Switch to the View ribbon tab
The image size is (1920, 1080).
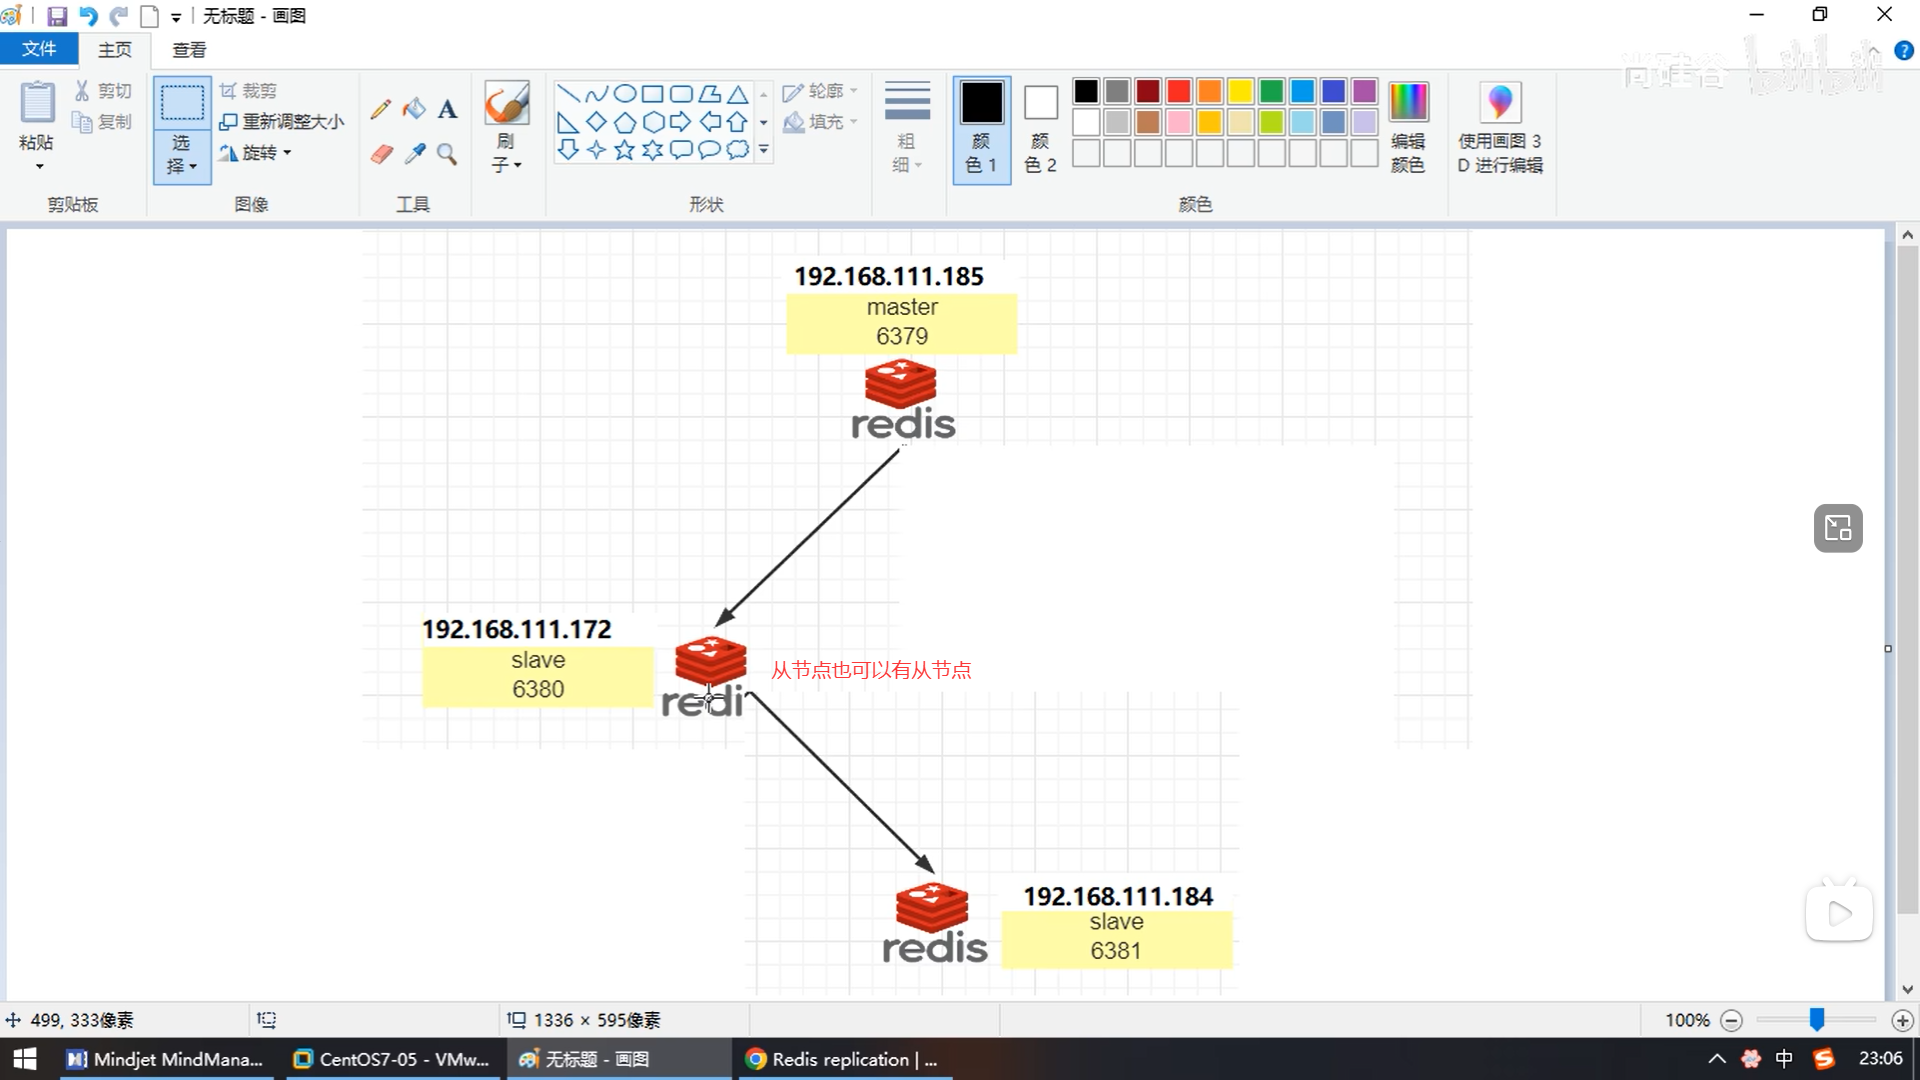189,49
